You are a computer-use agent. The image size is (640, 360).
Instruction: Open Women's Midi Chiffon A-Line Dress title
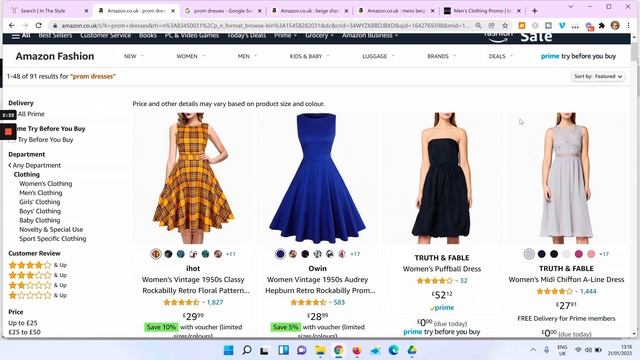(566, 280)
